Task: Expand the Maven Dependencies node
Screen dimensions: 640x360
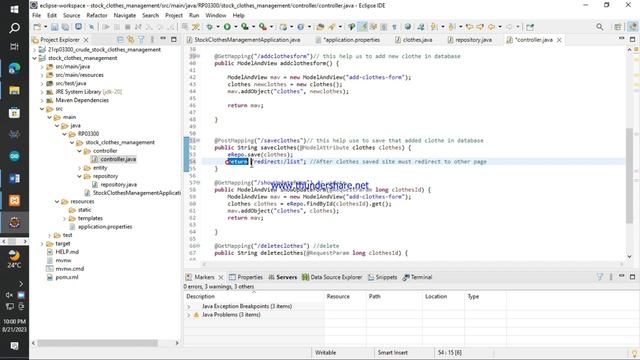Action: tap(42, 100)
